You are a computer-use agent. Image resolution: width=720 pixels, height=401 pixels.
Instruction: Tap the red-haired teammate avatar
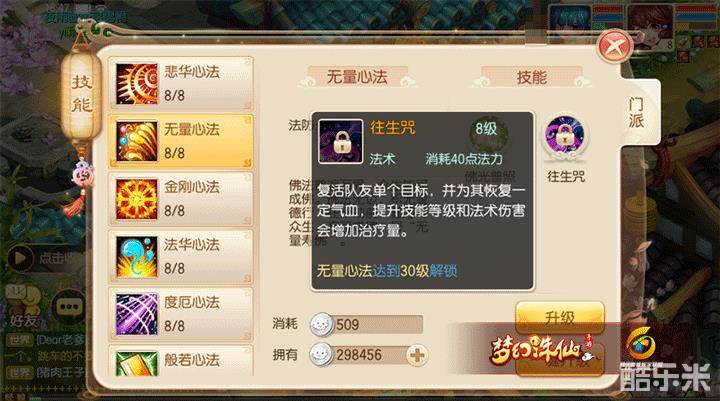pos(649,24)
